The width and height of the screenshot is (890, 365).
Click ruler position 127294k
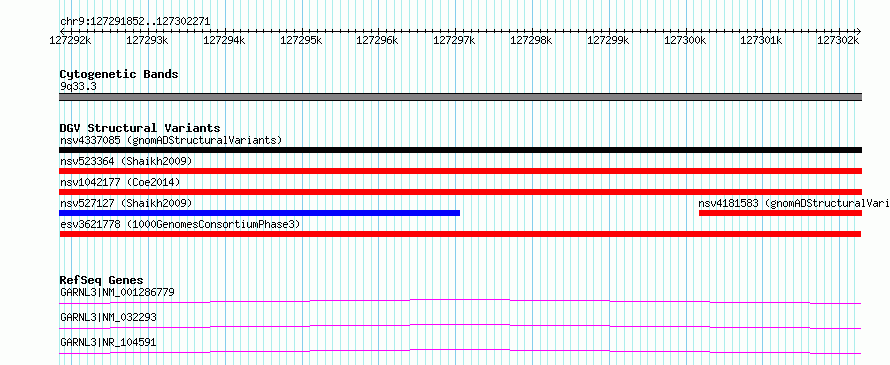coord(224,40)
